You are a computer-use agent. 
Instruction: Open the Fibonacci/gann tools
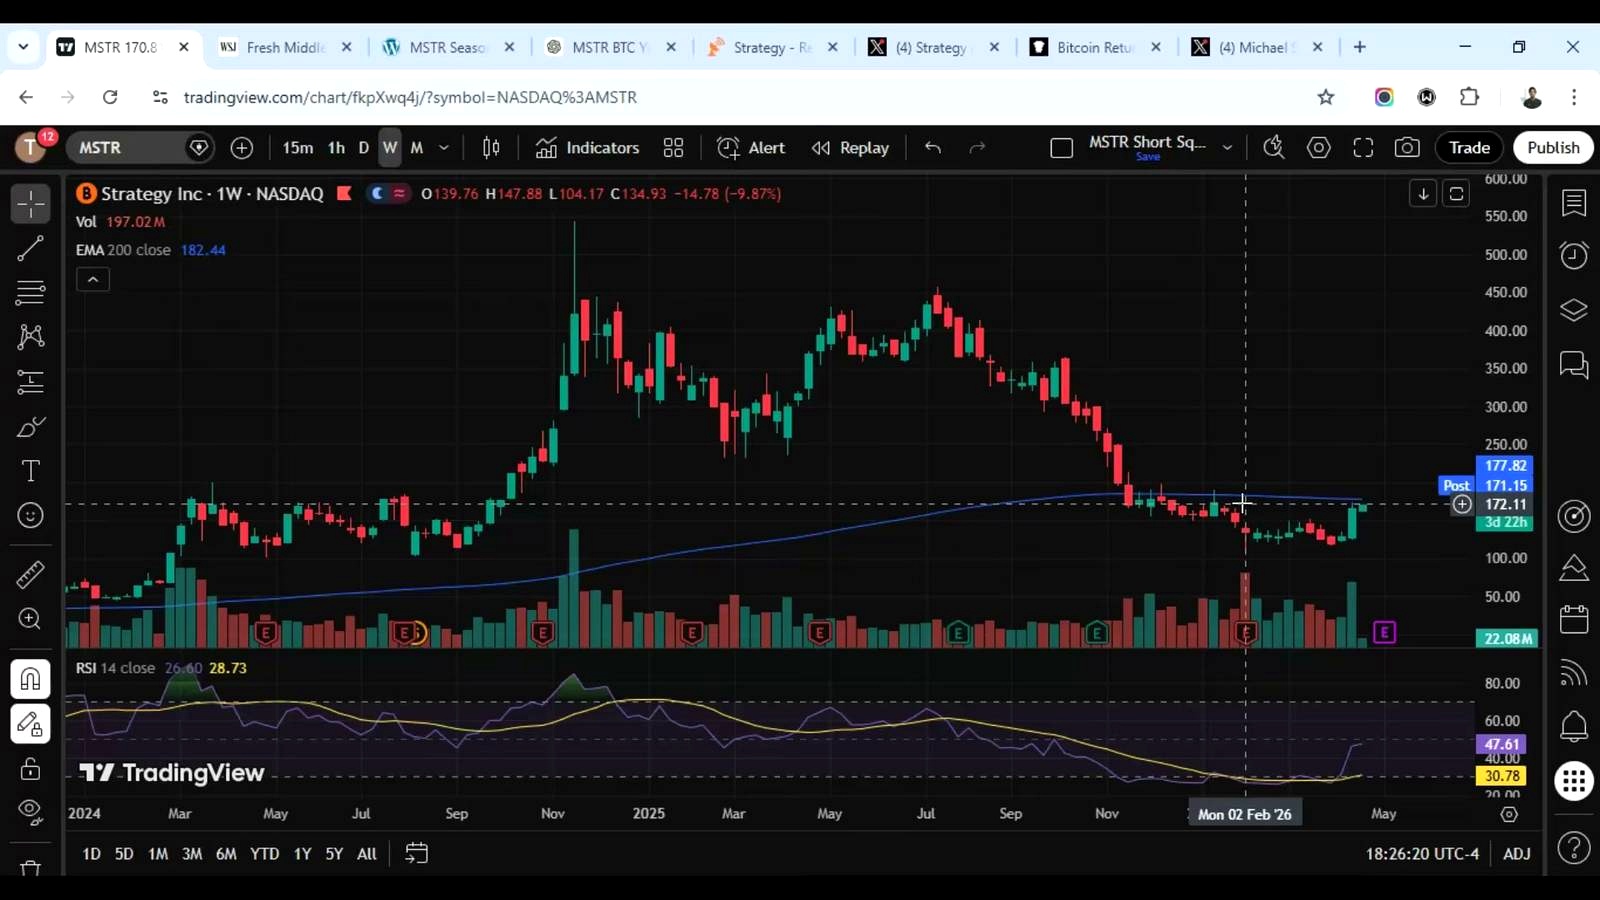[x=30, y=293]
